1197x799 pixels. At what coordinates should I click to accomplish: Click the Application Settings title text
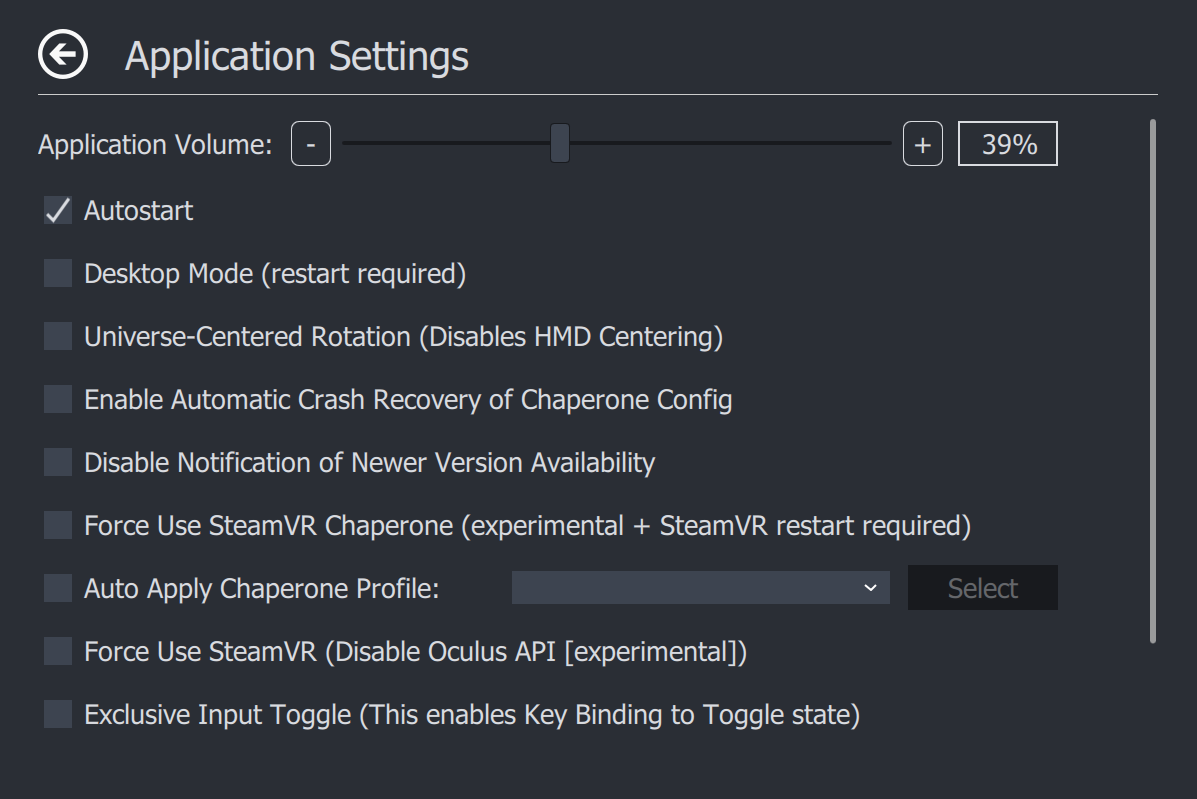[297, 56]
